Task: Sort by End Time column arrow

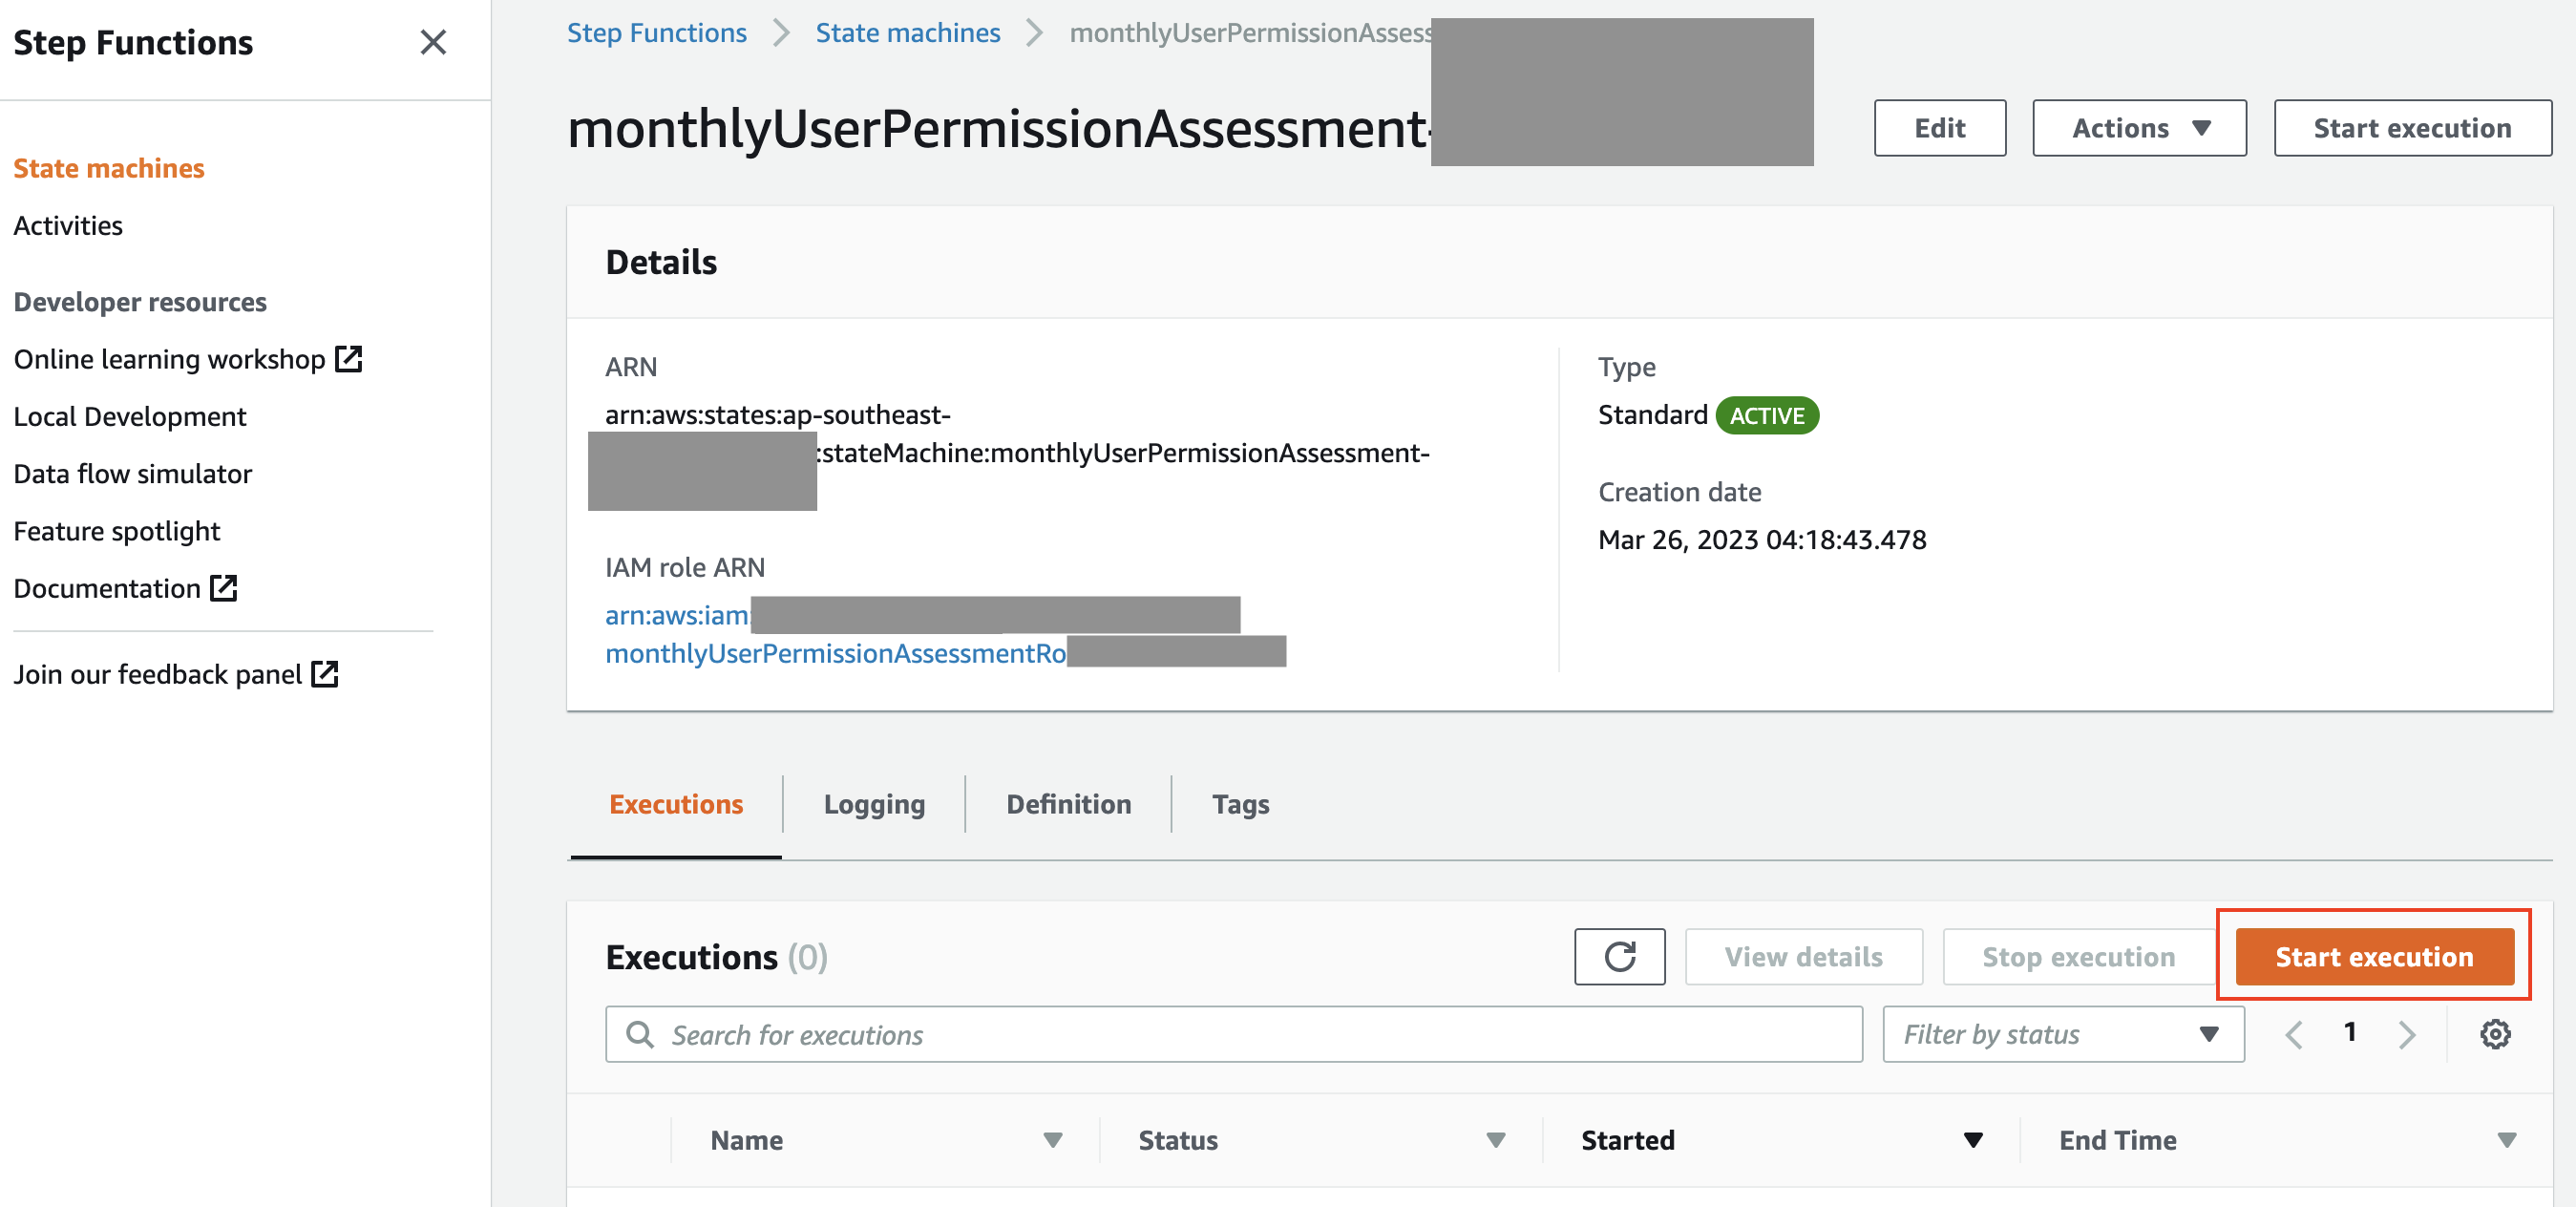Action: [2505, 1140]
